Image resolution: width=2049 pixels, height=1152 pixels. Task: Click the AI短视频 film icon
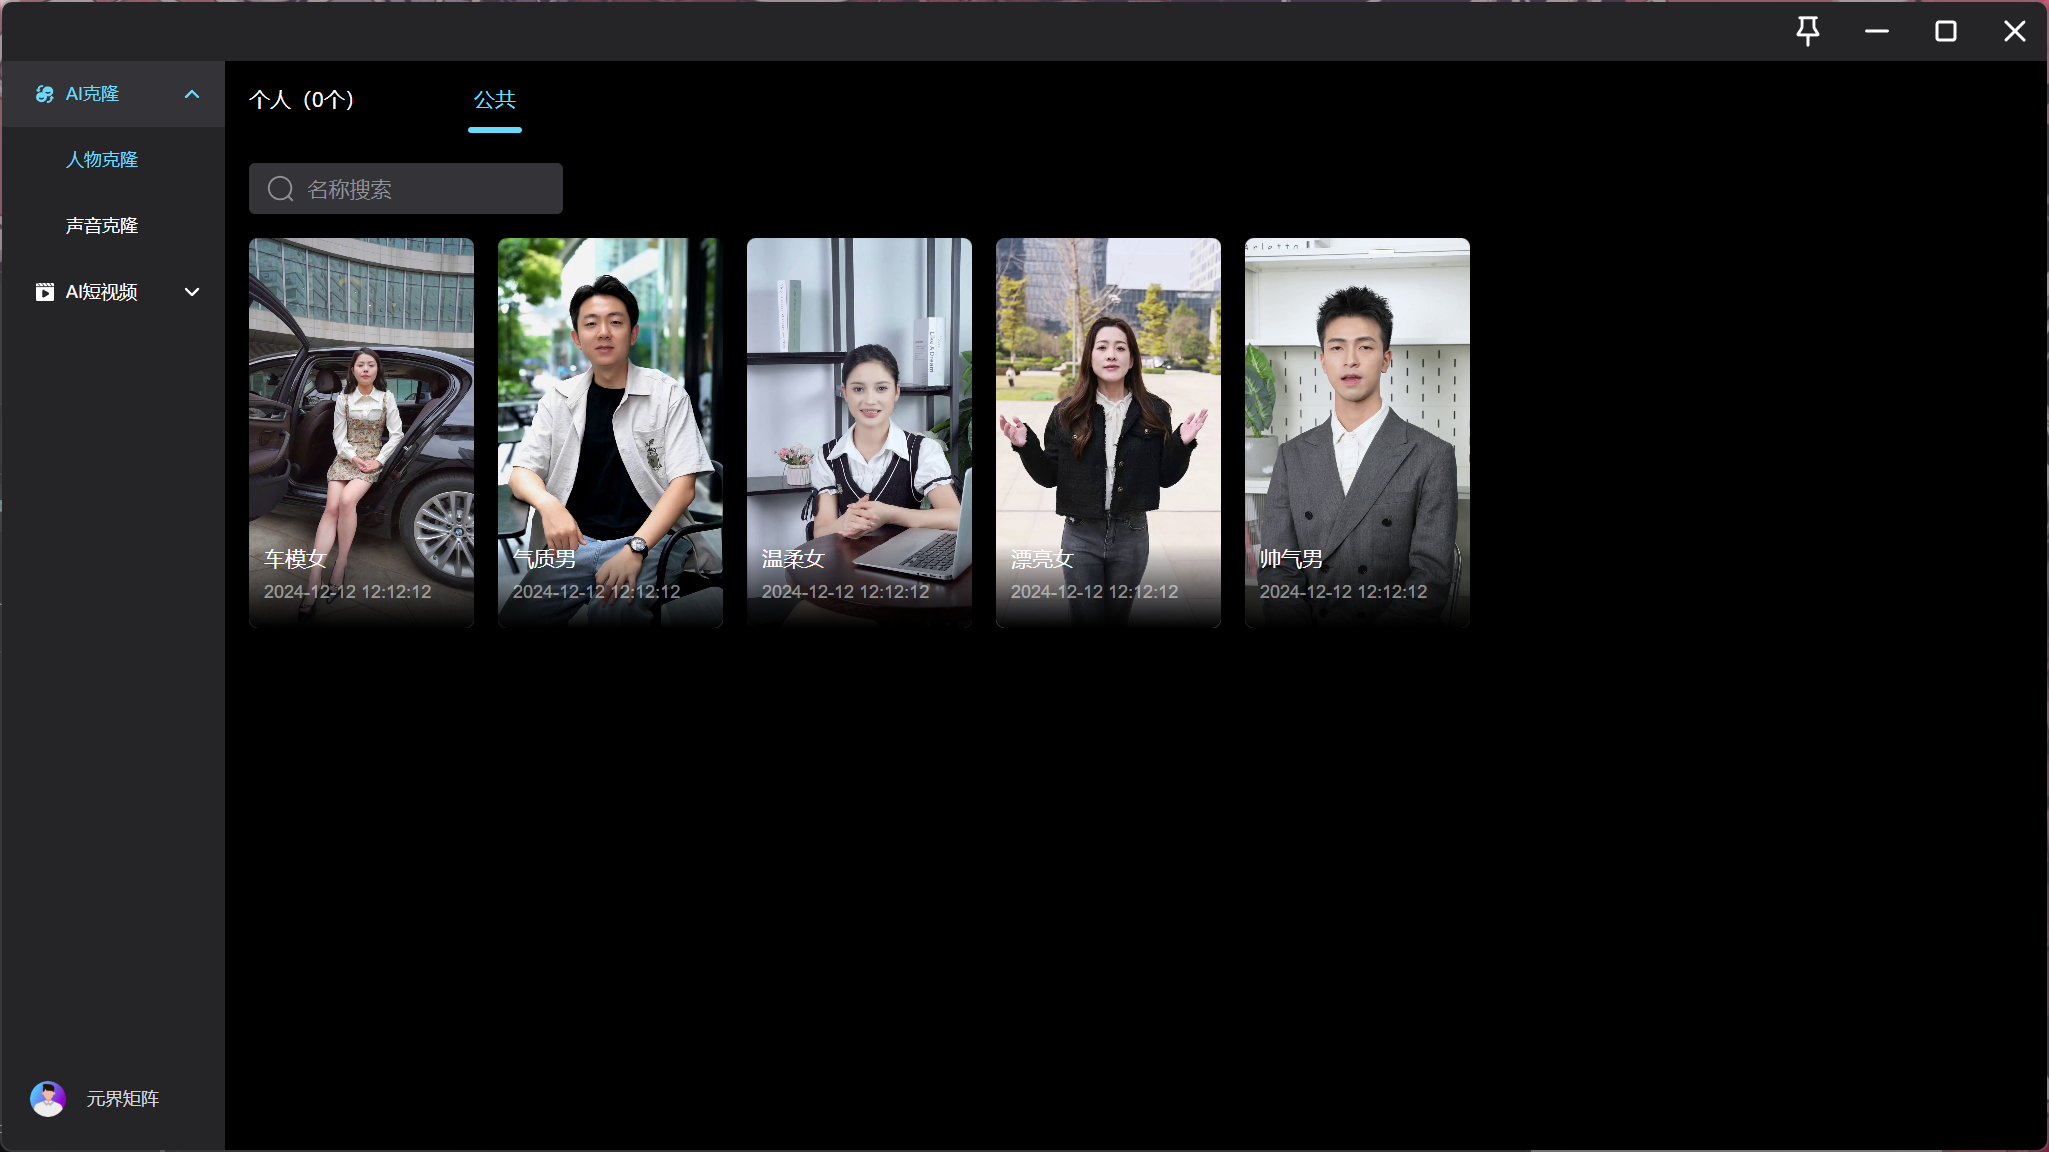[x=44, y=292]
